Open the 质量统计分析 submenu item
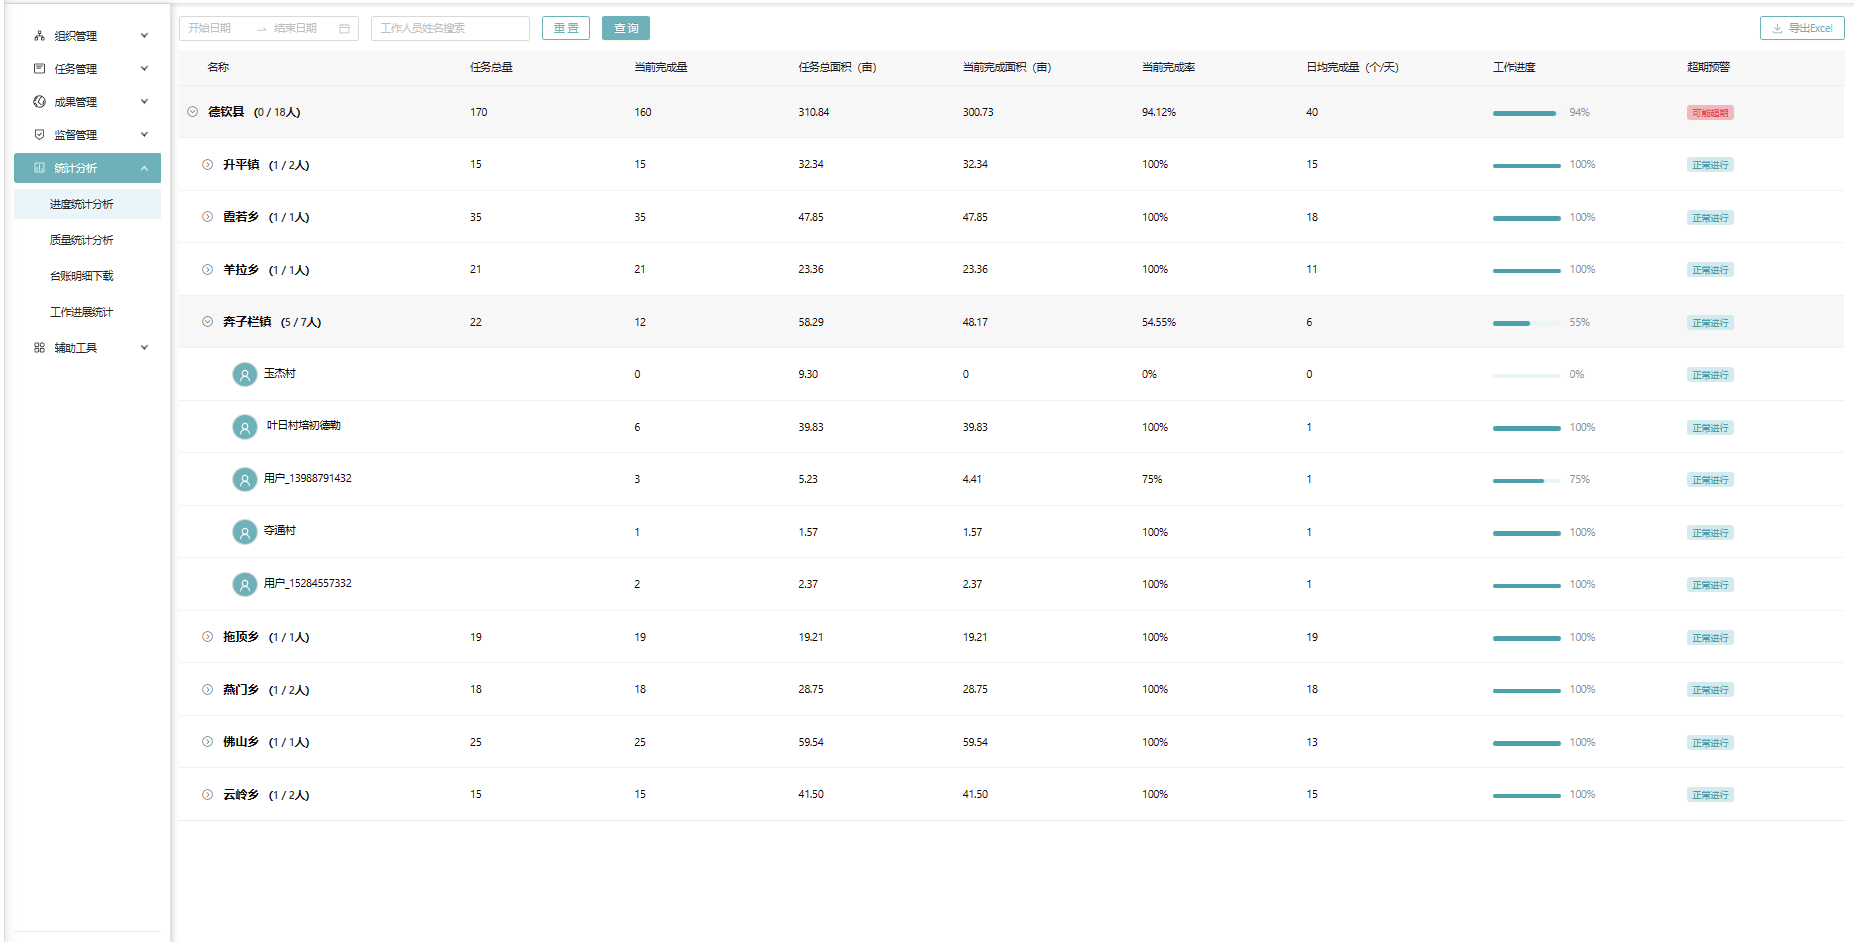Image resolution: width=1854 pixels, height=942 pixels. point(82,240)
